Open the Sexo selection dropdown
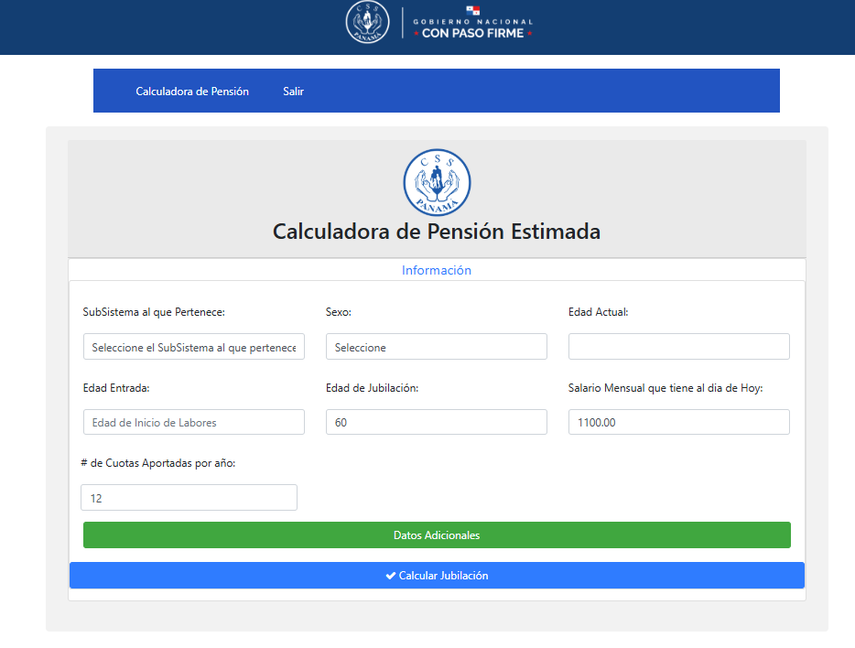The image size is (855, 648). tap(436, 346)
